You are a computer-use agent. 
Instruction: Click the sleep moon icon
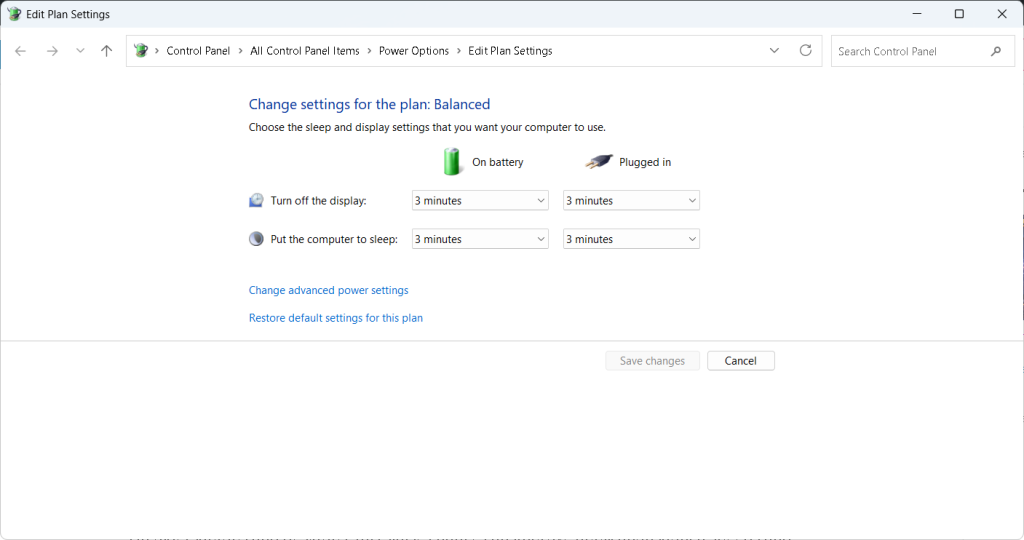coord(256,239)
